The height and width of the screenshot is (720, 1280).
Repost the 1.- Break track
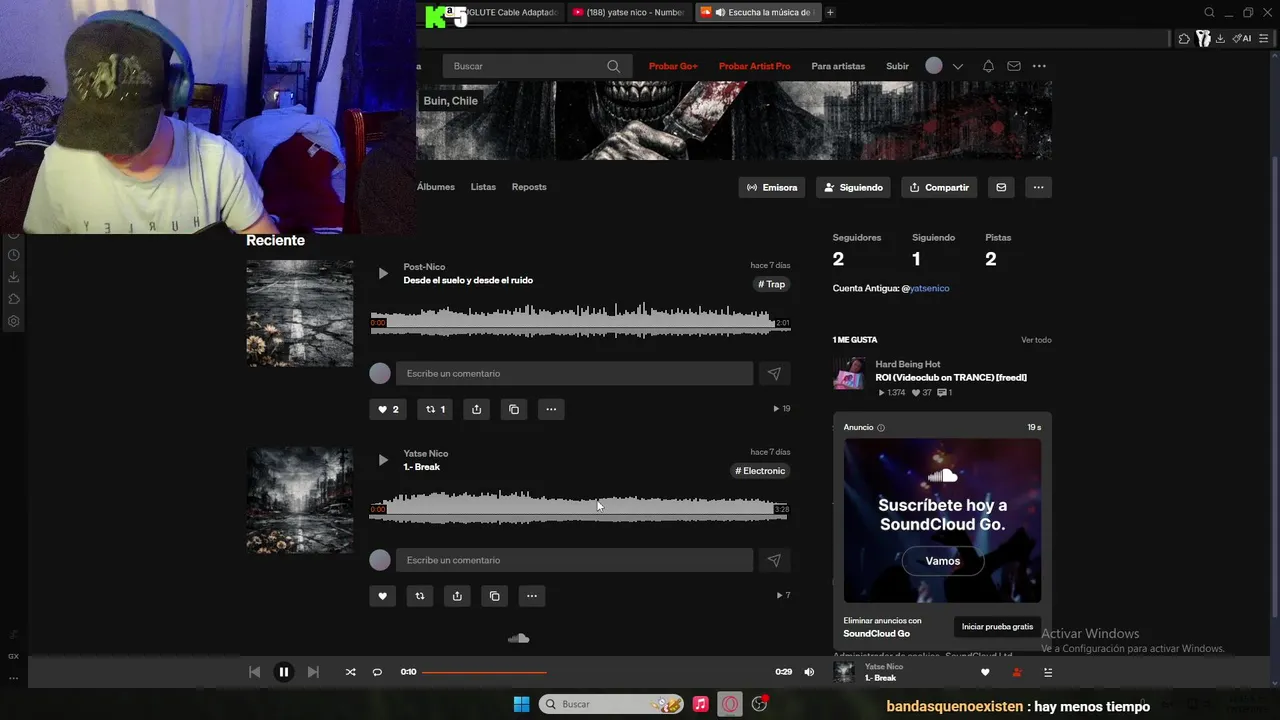pos(419,596)
